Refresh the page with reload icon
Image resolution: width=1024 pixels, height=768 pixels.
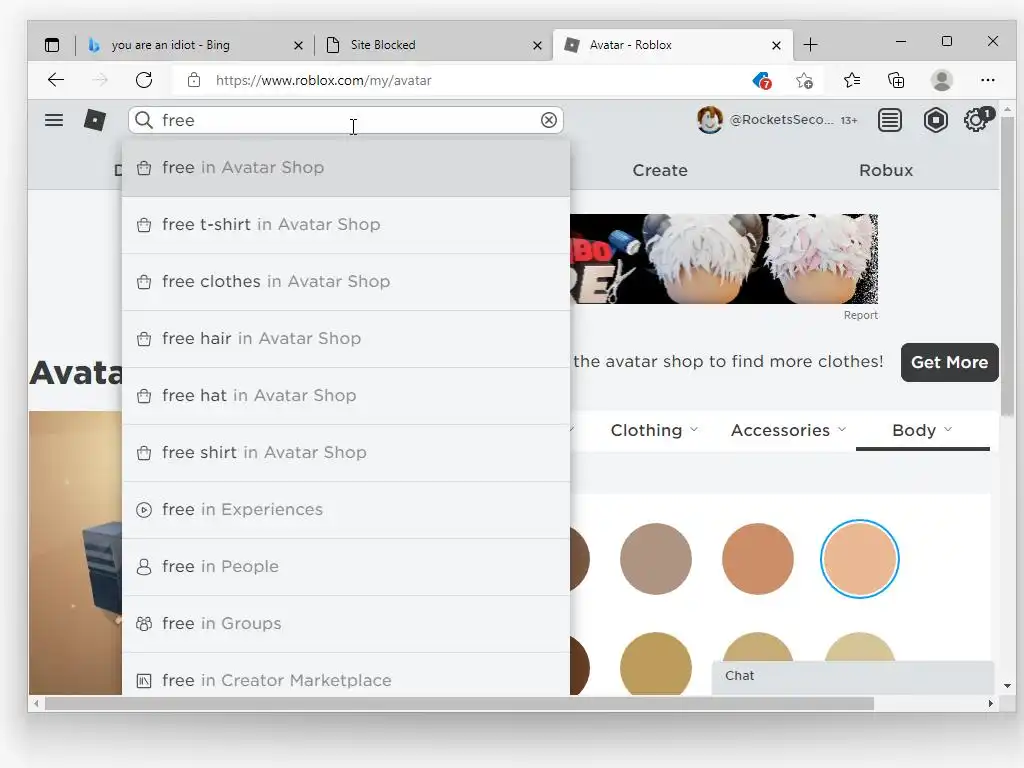(144, 80)
